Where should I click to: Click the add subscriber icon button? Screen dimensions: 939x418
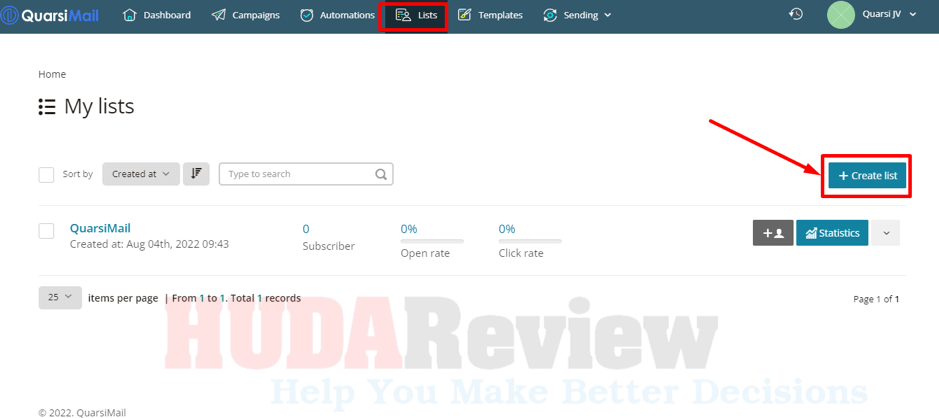(x=773, y=233)
